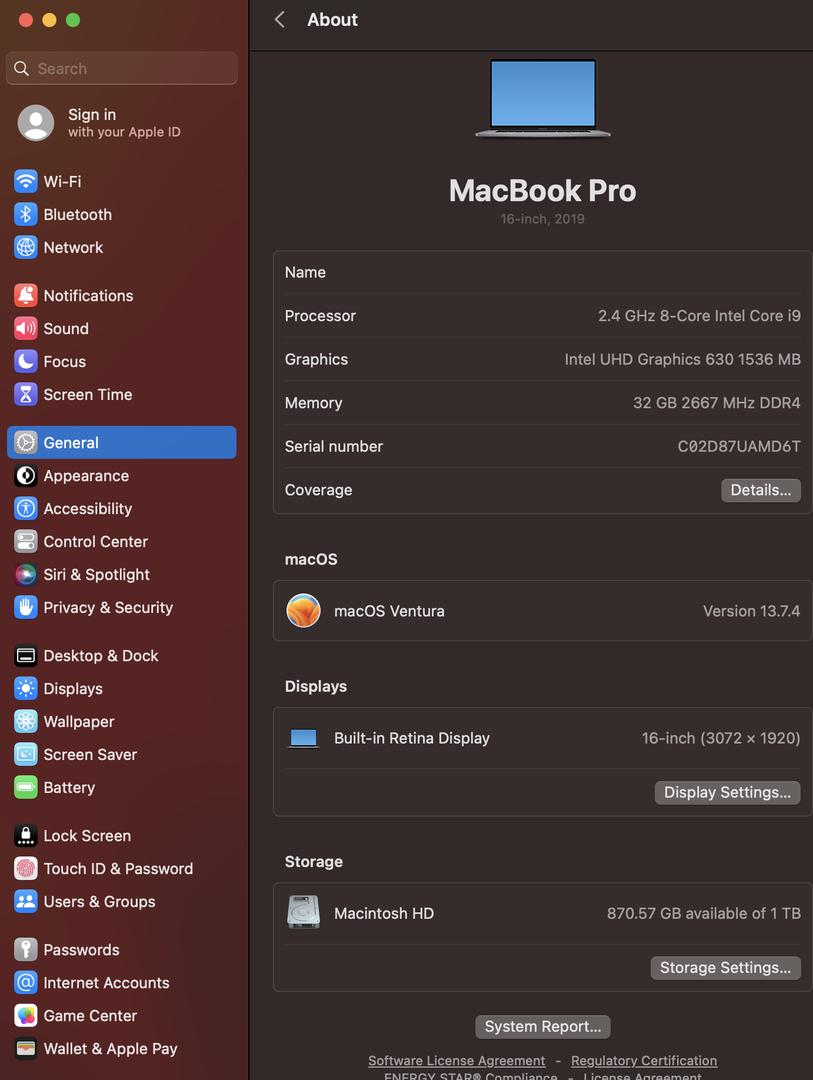The width and height of the screenshot is (813, 1080).
Task: Click the Screen Saver icon
Action: 25,754
